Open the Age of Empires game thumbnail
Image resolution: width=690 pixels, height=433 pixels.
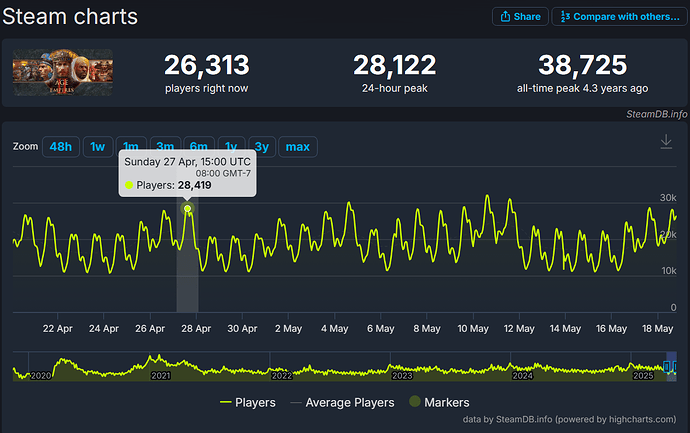point(63,73)
